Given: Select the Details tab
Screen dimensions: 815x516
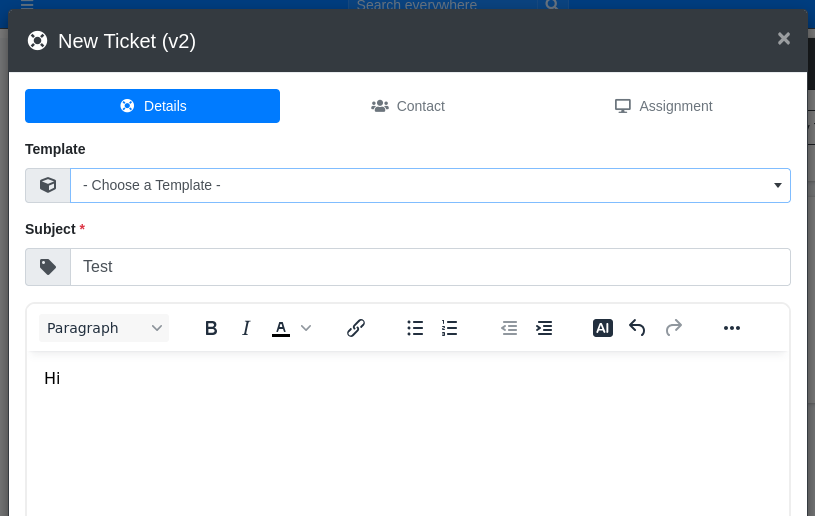Looking at the screenshot, I should click(x=152, y=106).
